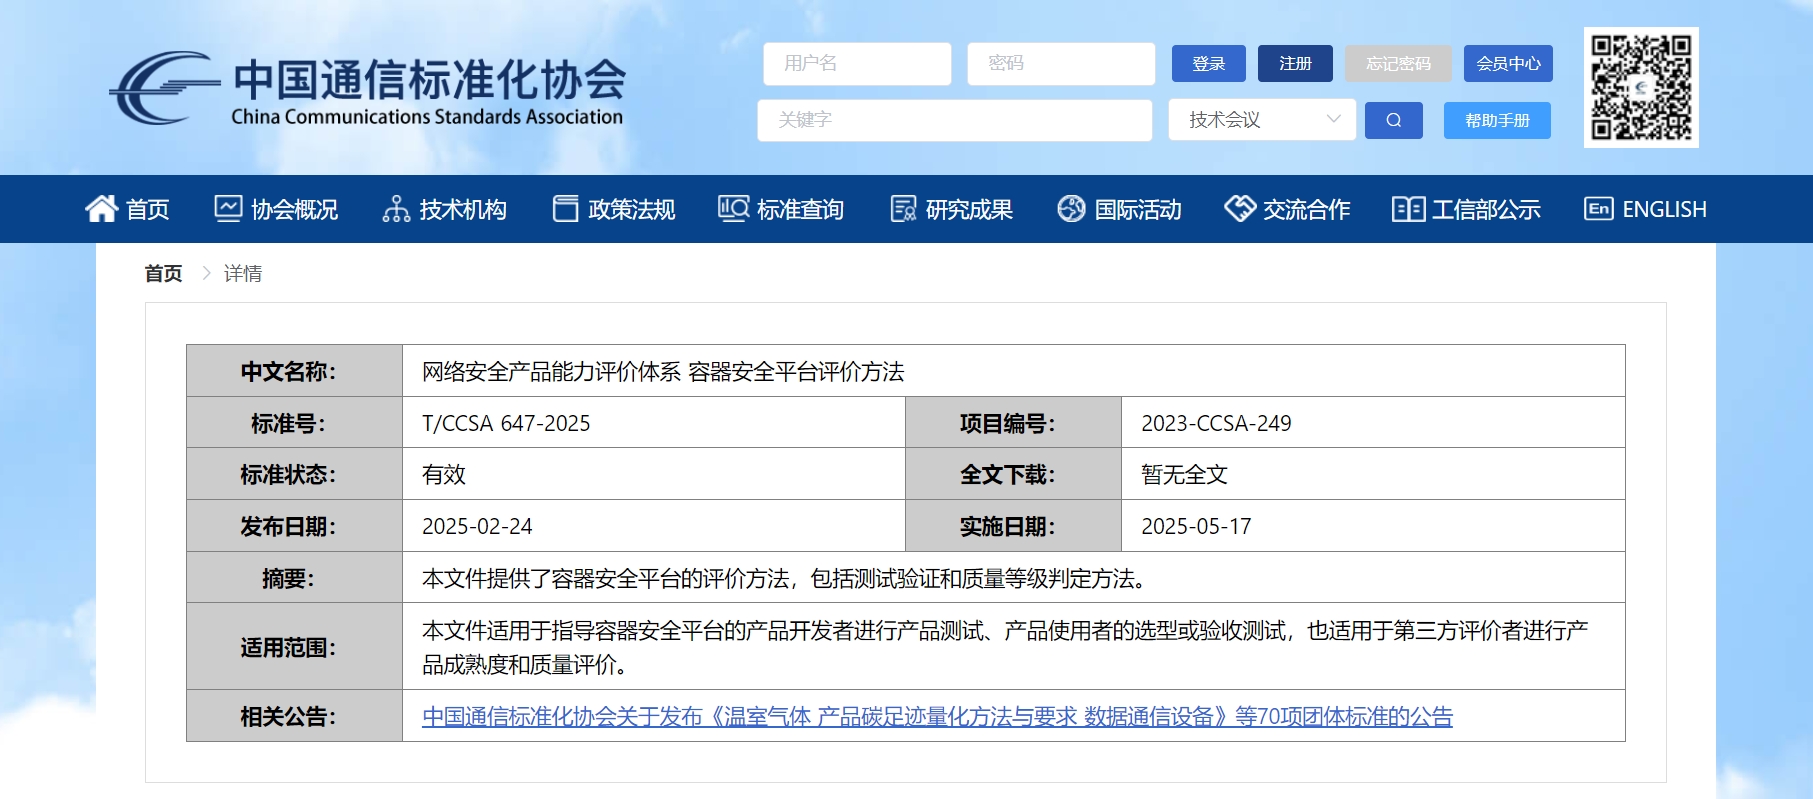This screenshot has height=799, width=1813.
Task: Click the 研究成果 report icon
Action: click(x=903, y=208)
